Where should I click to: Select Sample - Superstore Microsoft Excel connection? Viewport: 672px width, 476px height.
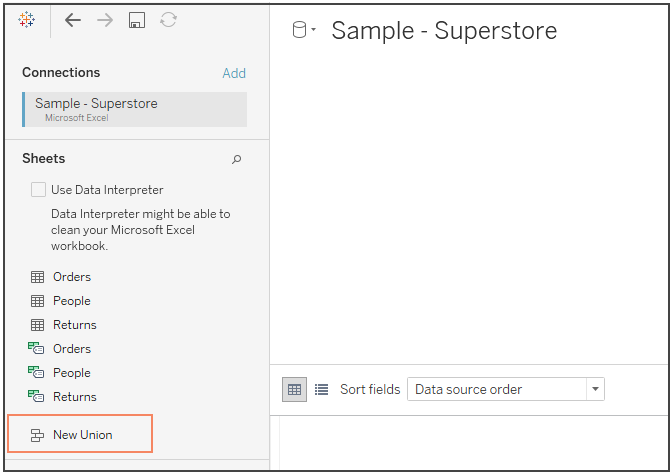[x=135, y=109]
